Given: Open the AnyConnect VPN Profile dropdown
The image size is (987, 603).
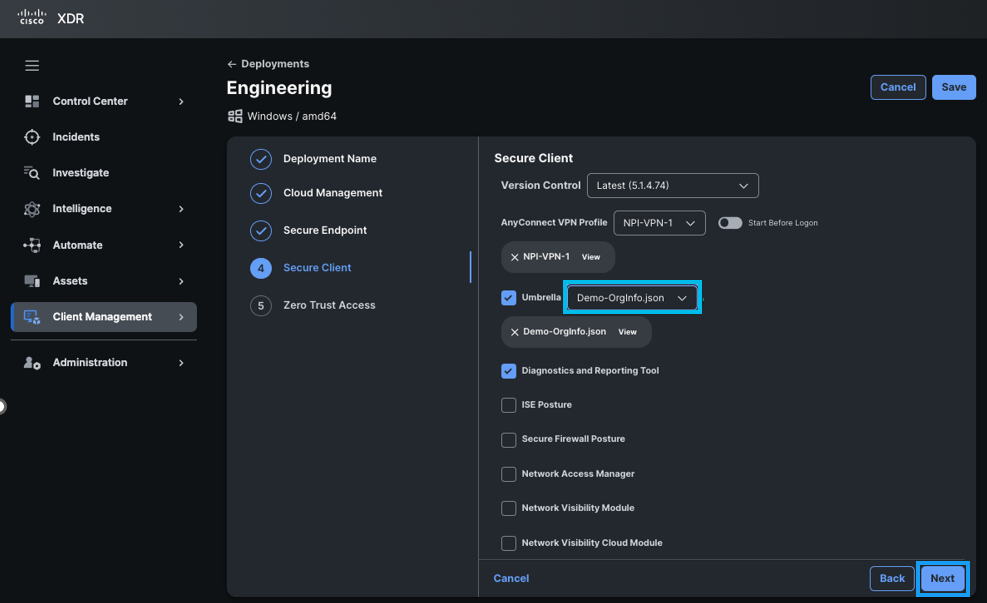Looking at the screenshot, I should tap(659, 223).
